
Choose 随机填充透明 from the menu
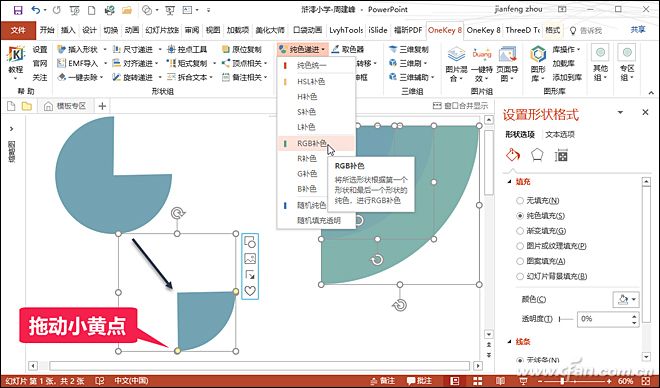pyautogui.click(x=316, y=221)
